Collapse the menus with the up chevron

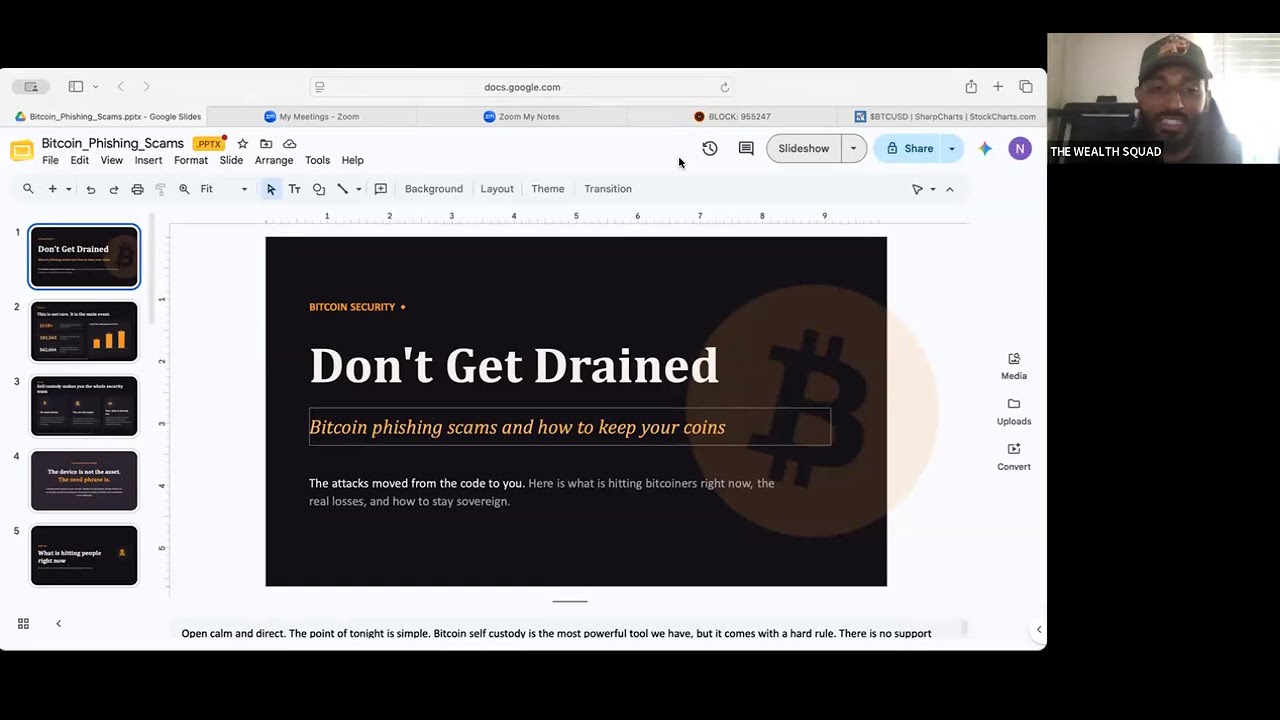[x=950, y=189]
